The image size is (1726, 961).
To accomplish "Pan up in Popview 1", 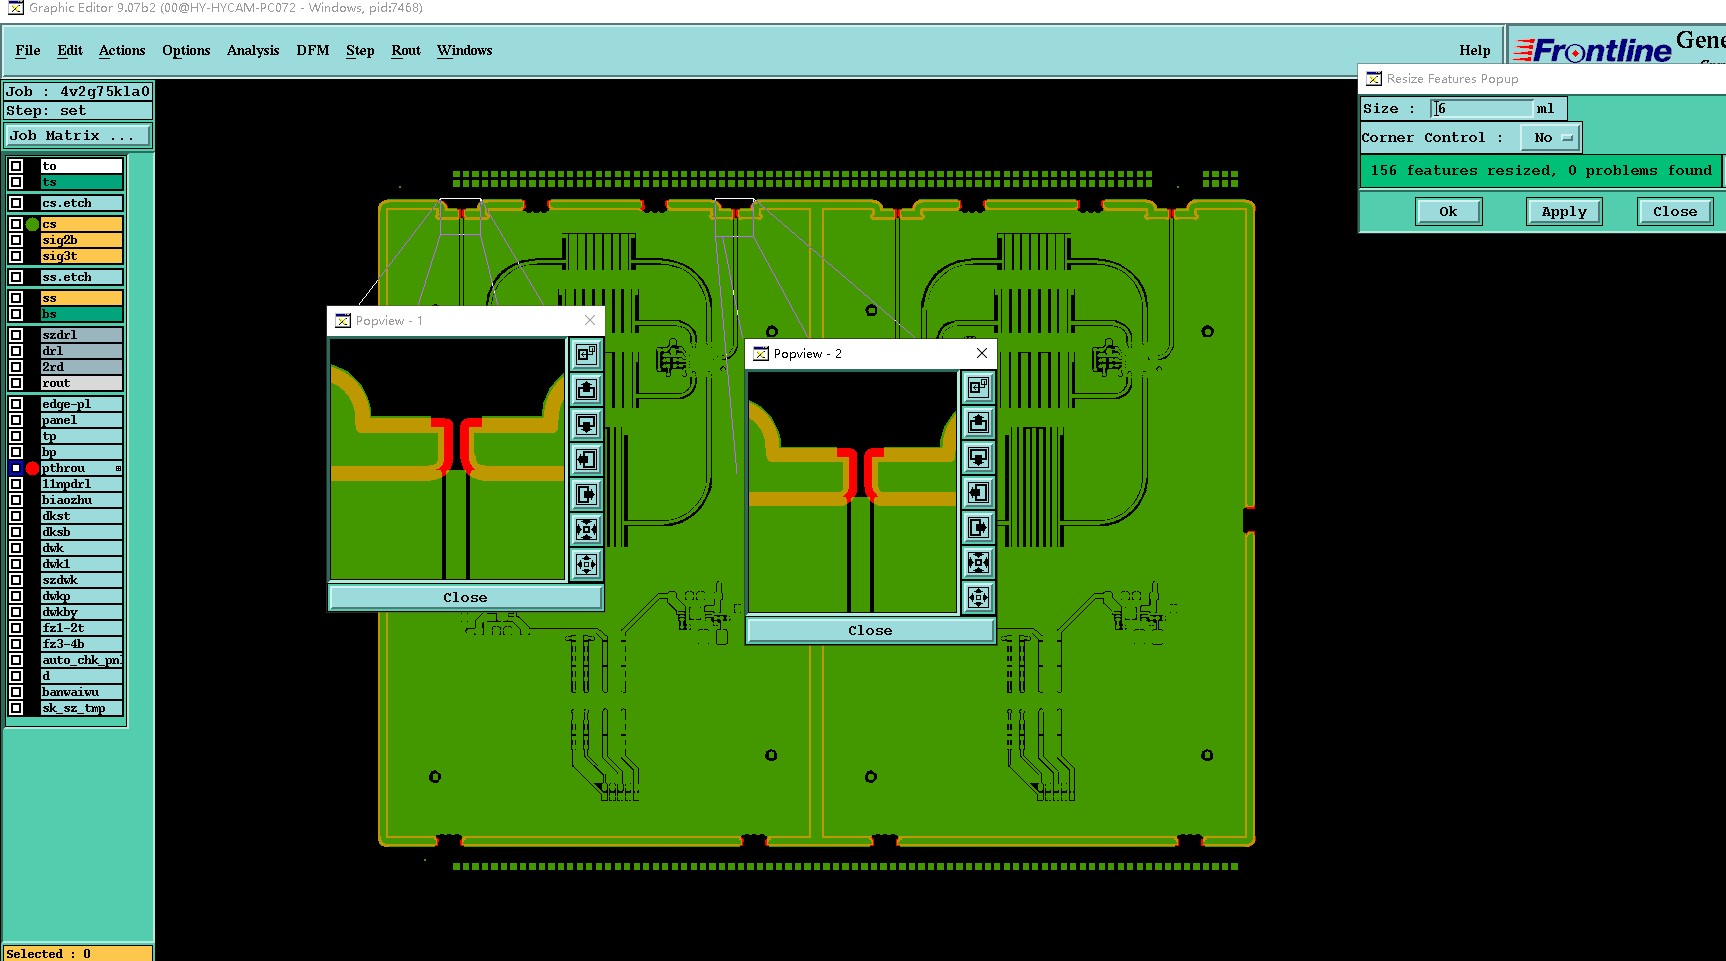I will tap(587, 389).
